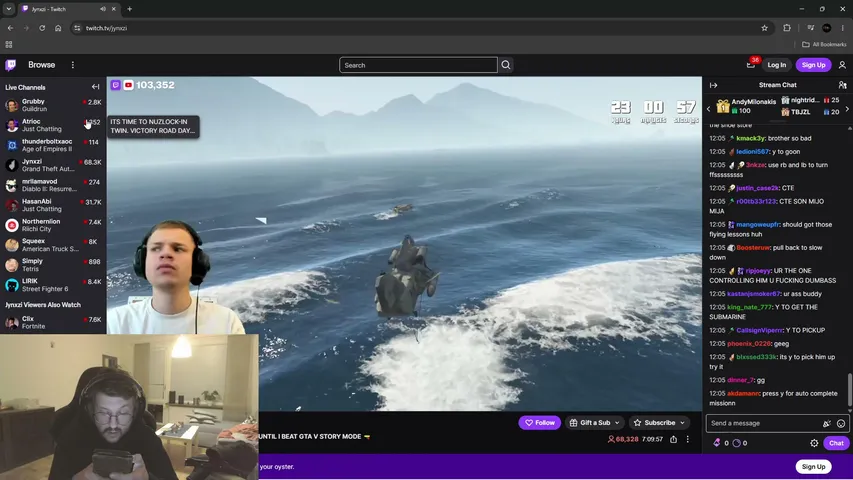The height and width of the screenshot is (480, 853).
Task: Open chat settings gear
Action: (x=814, y=443)
